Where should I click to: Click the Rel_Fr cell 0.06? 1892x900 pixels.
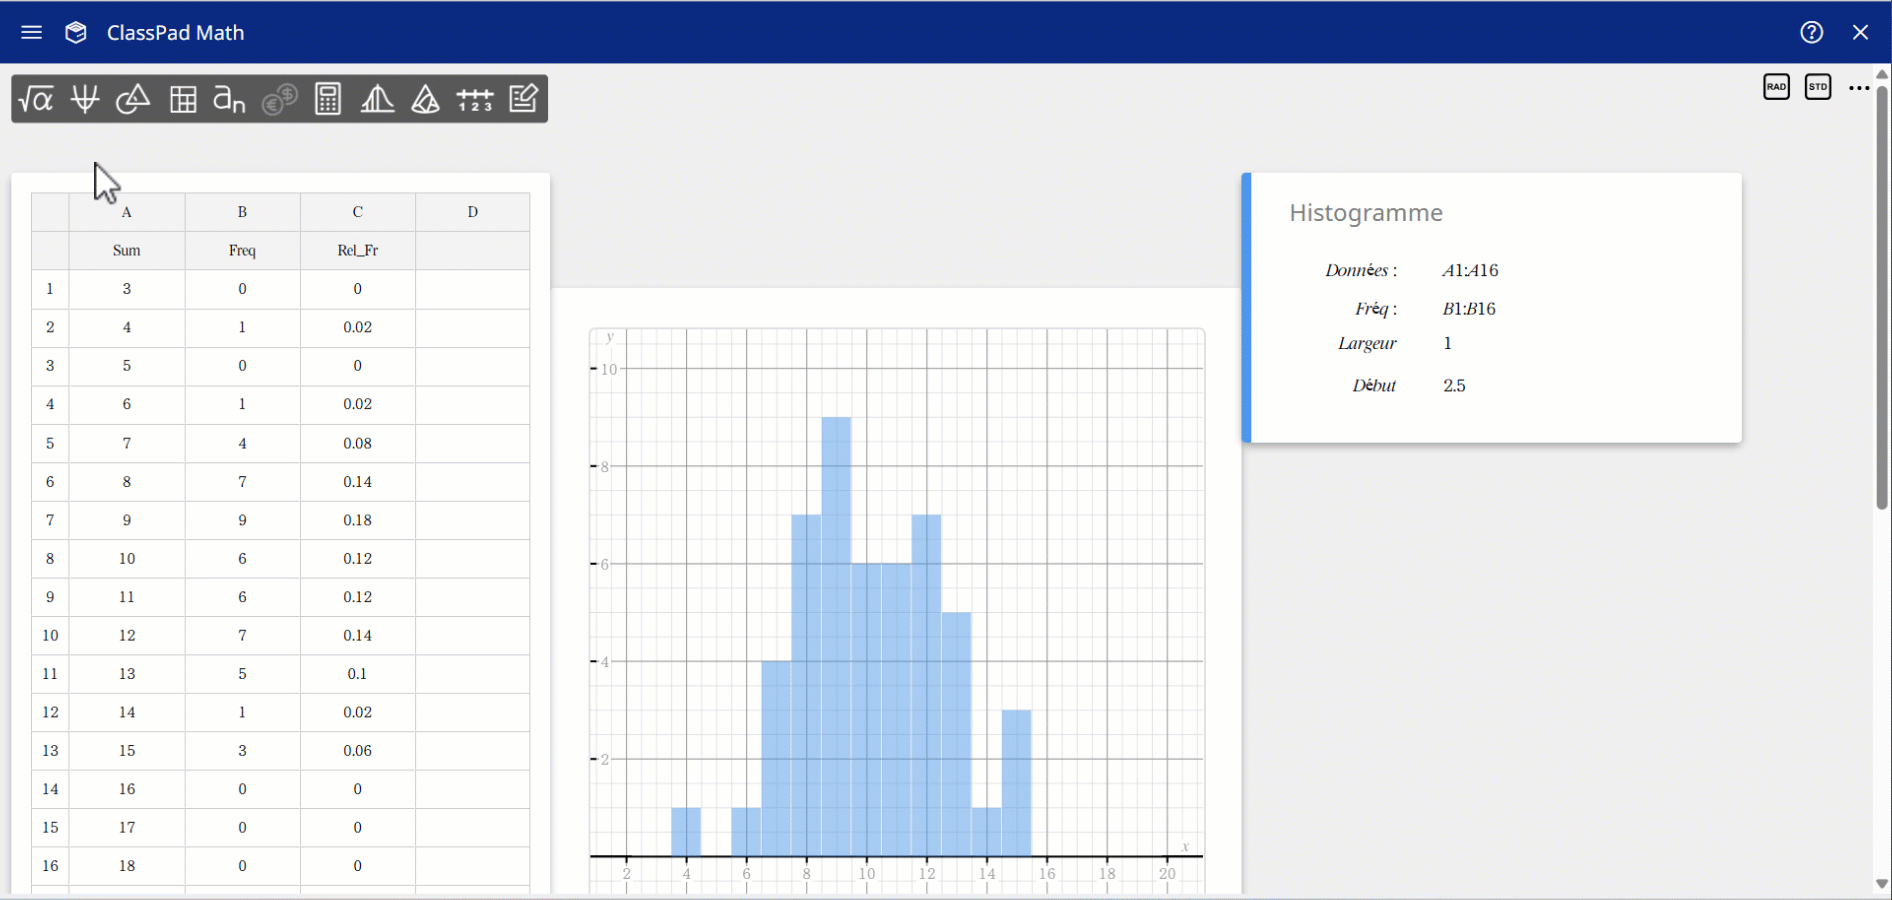[x=357, y=751]
